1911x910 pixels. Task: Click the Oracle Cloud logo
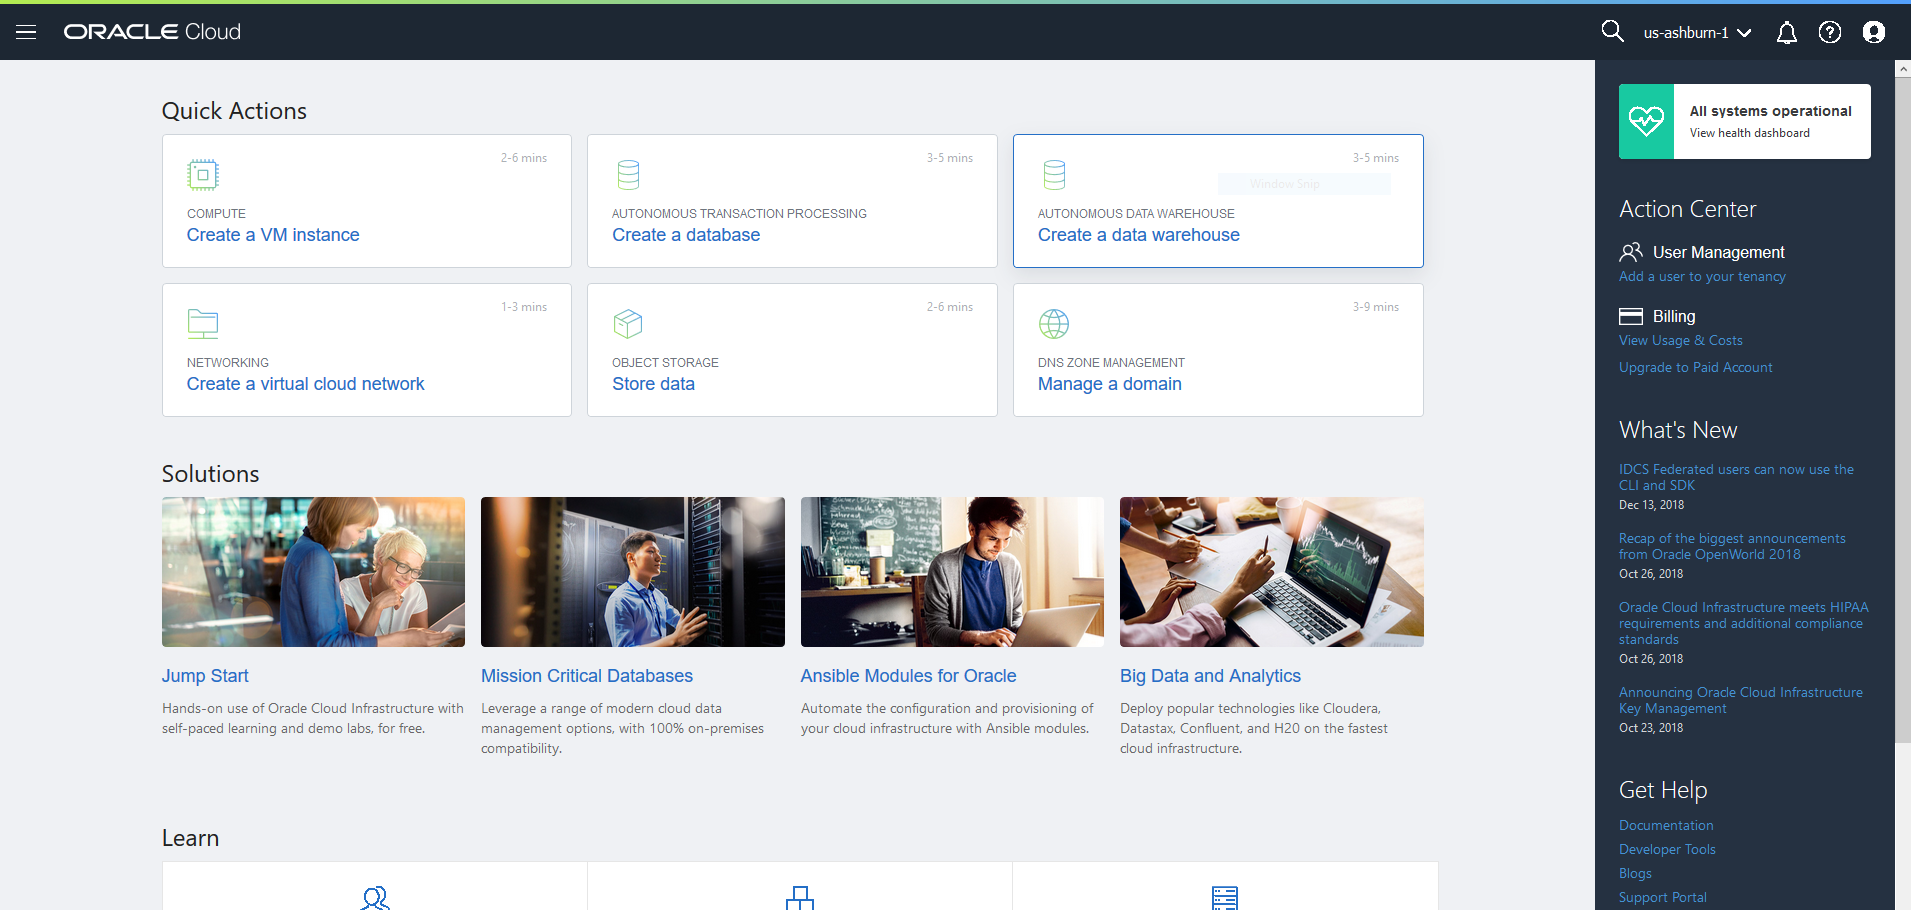(152, 32)
